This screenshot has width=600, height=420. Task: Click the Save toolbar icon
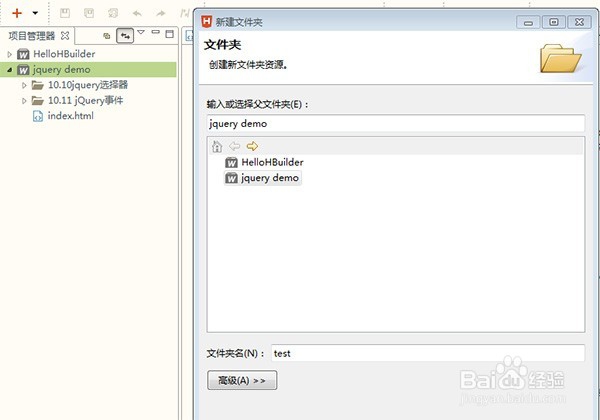coord(65,13)
